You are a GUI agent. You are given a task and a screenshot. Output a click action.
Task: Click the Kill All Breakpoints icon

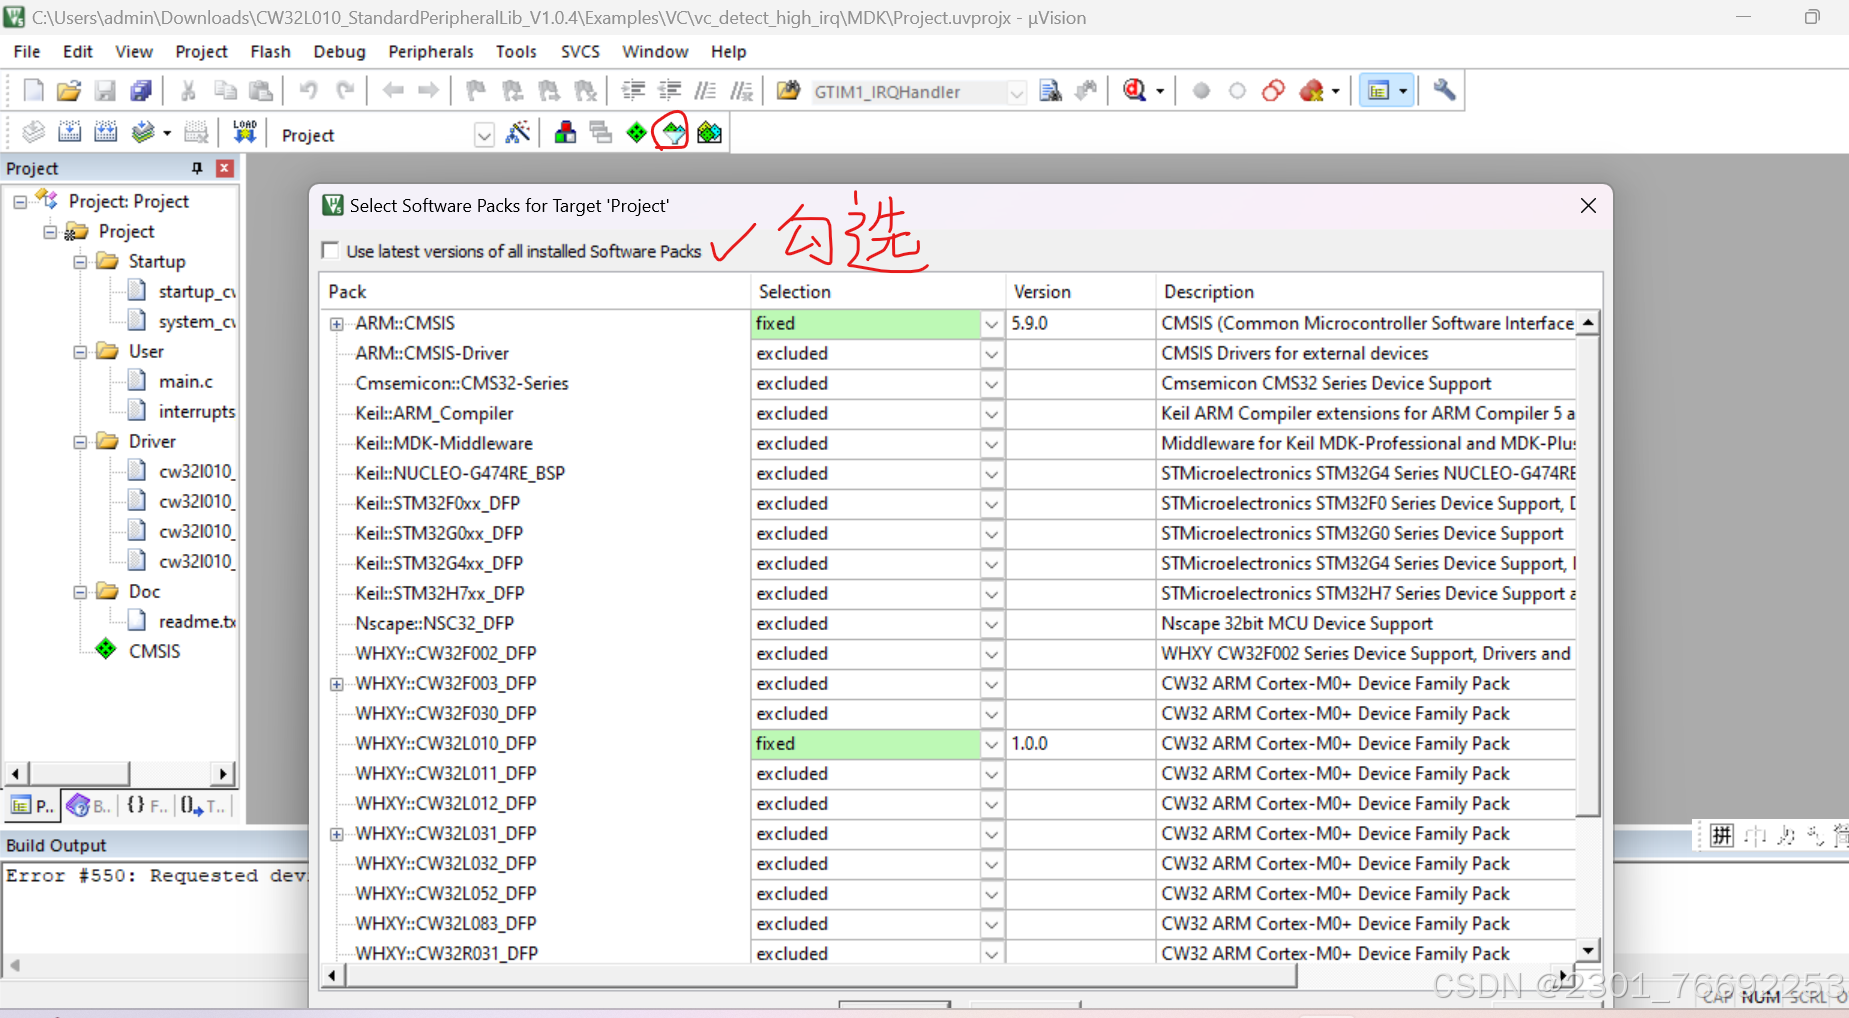tap(1312, 91)
